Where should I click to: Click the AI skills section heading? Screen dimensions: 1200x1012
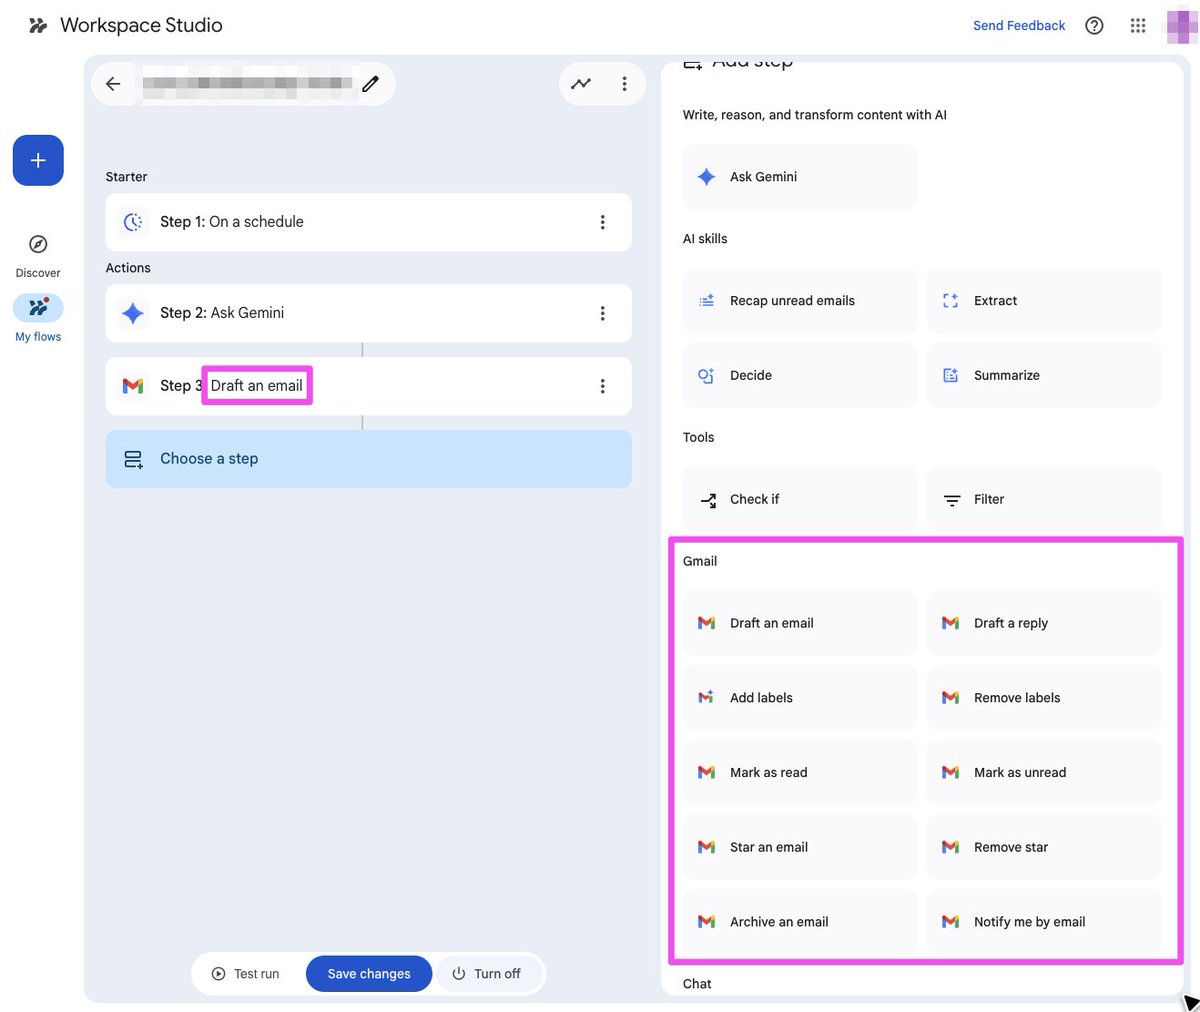point(705,239)
